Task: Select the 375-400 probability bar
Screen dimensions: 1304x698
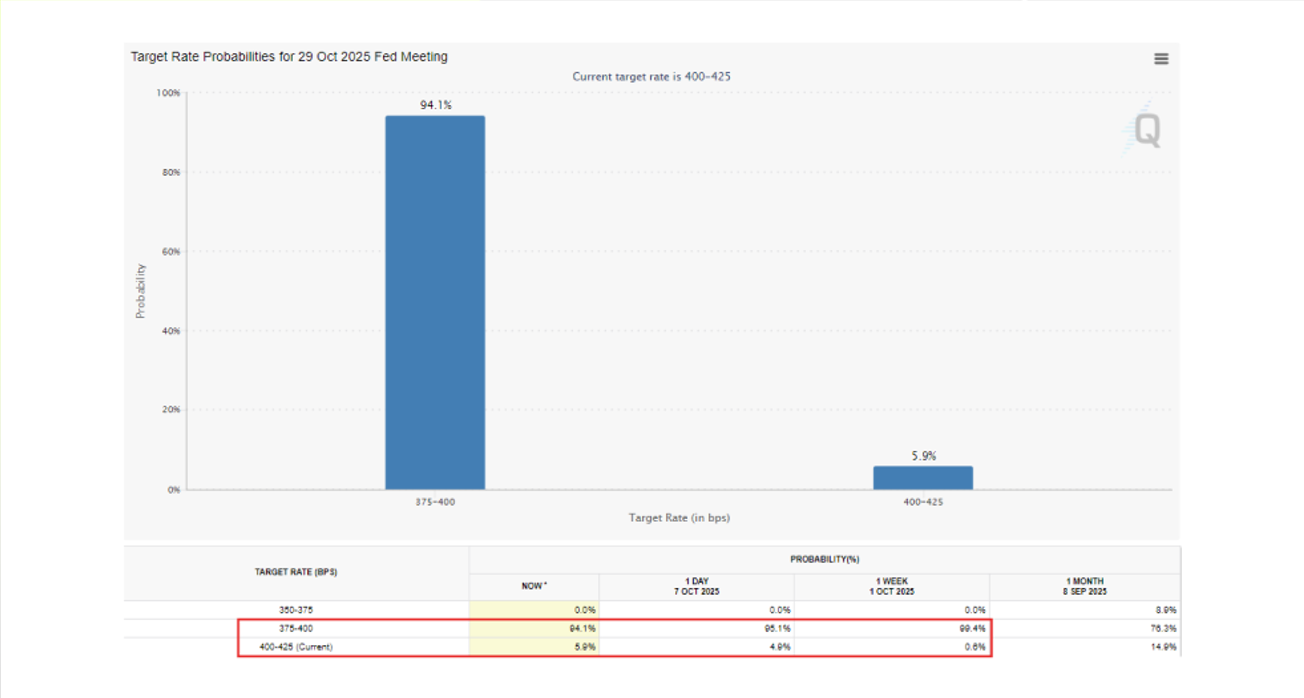Action: point(434,300)
